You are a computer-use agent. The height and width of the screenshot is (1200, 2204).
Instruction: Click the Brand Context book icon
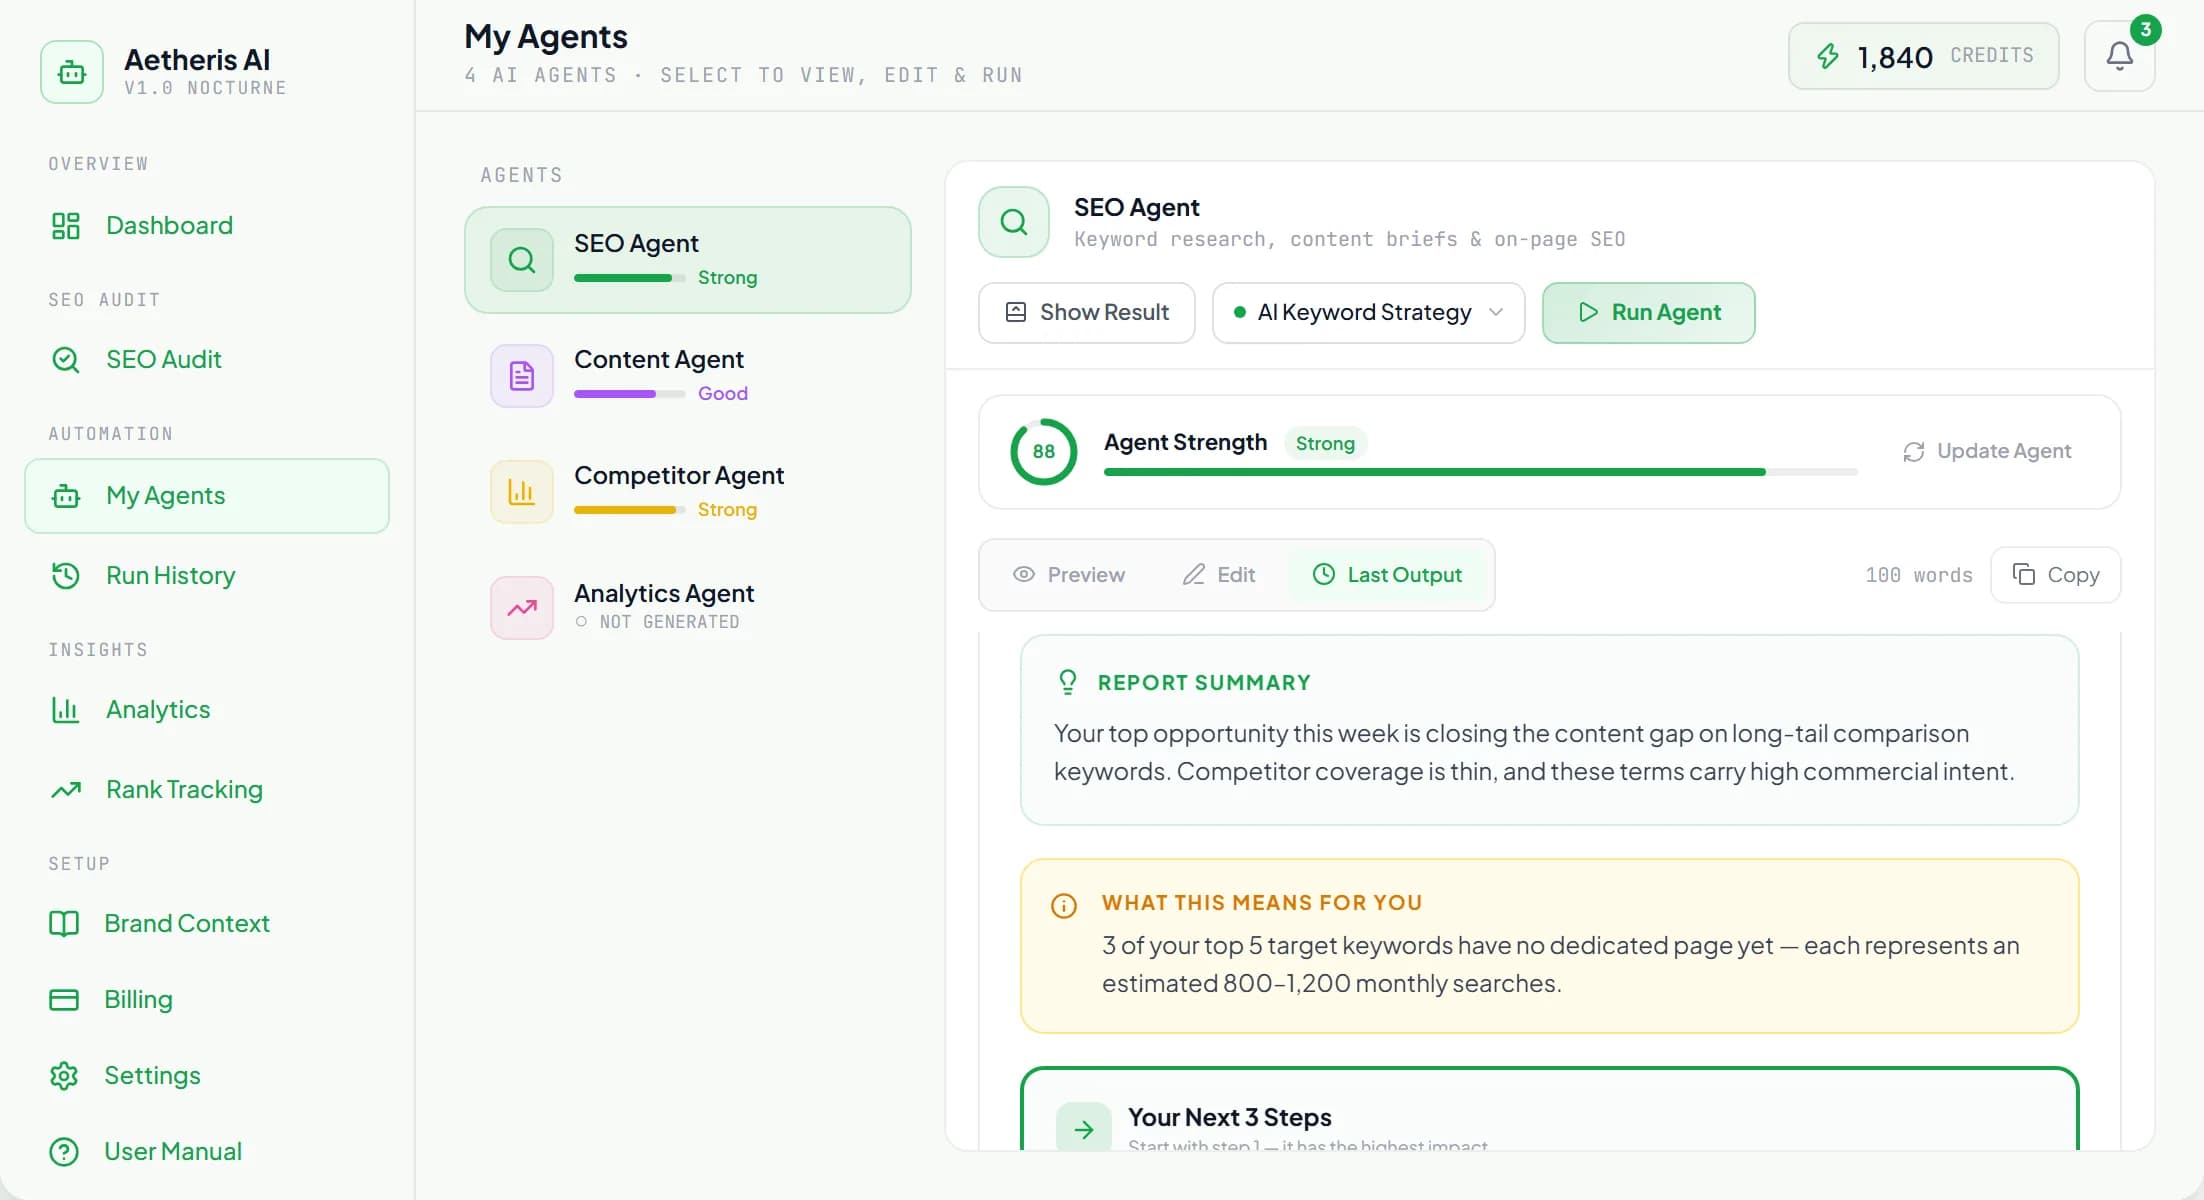pos(64,924)
